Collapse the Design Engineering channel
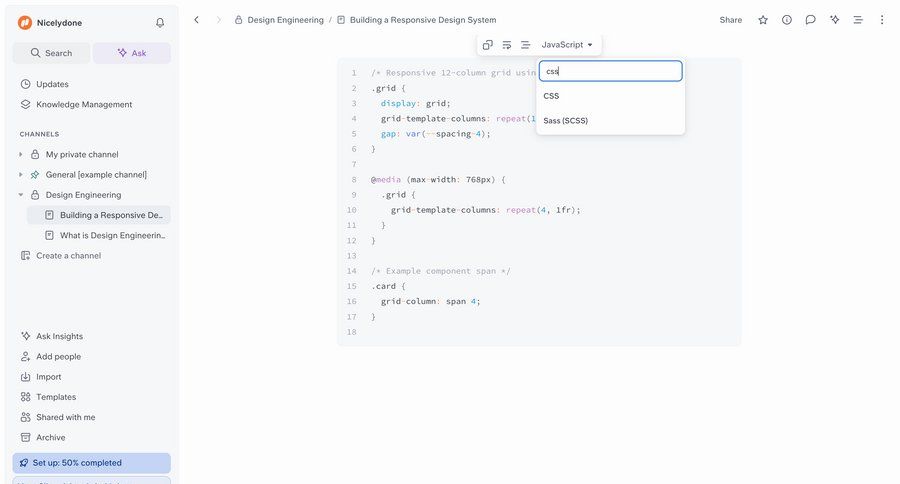 (x=21, y=195)
